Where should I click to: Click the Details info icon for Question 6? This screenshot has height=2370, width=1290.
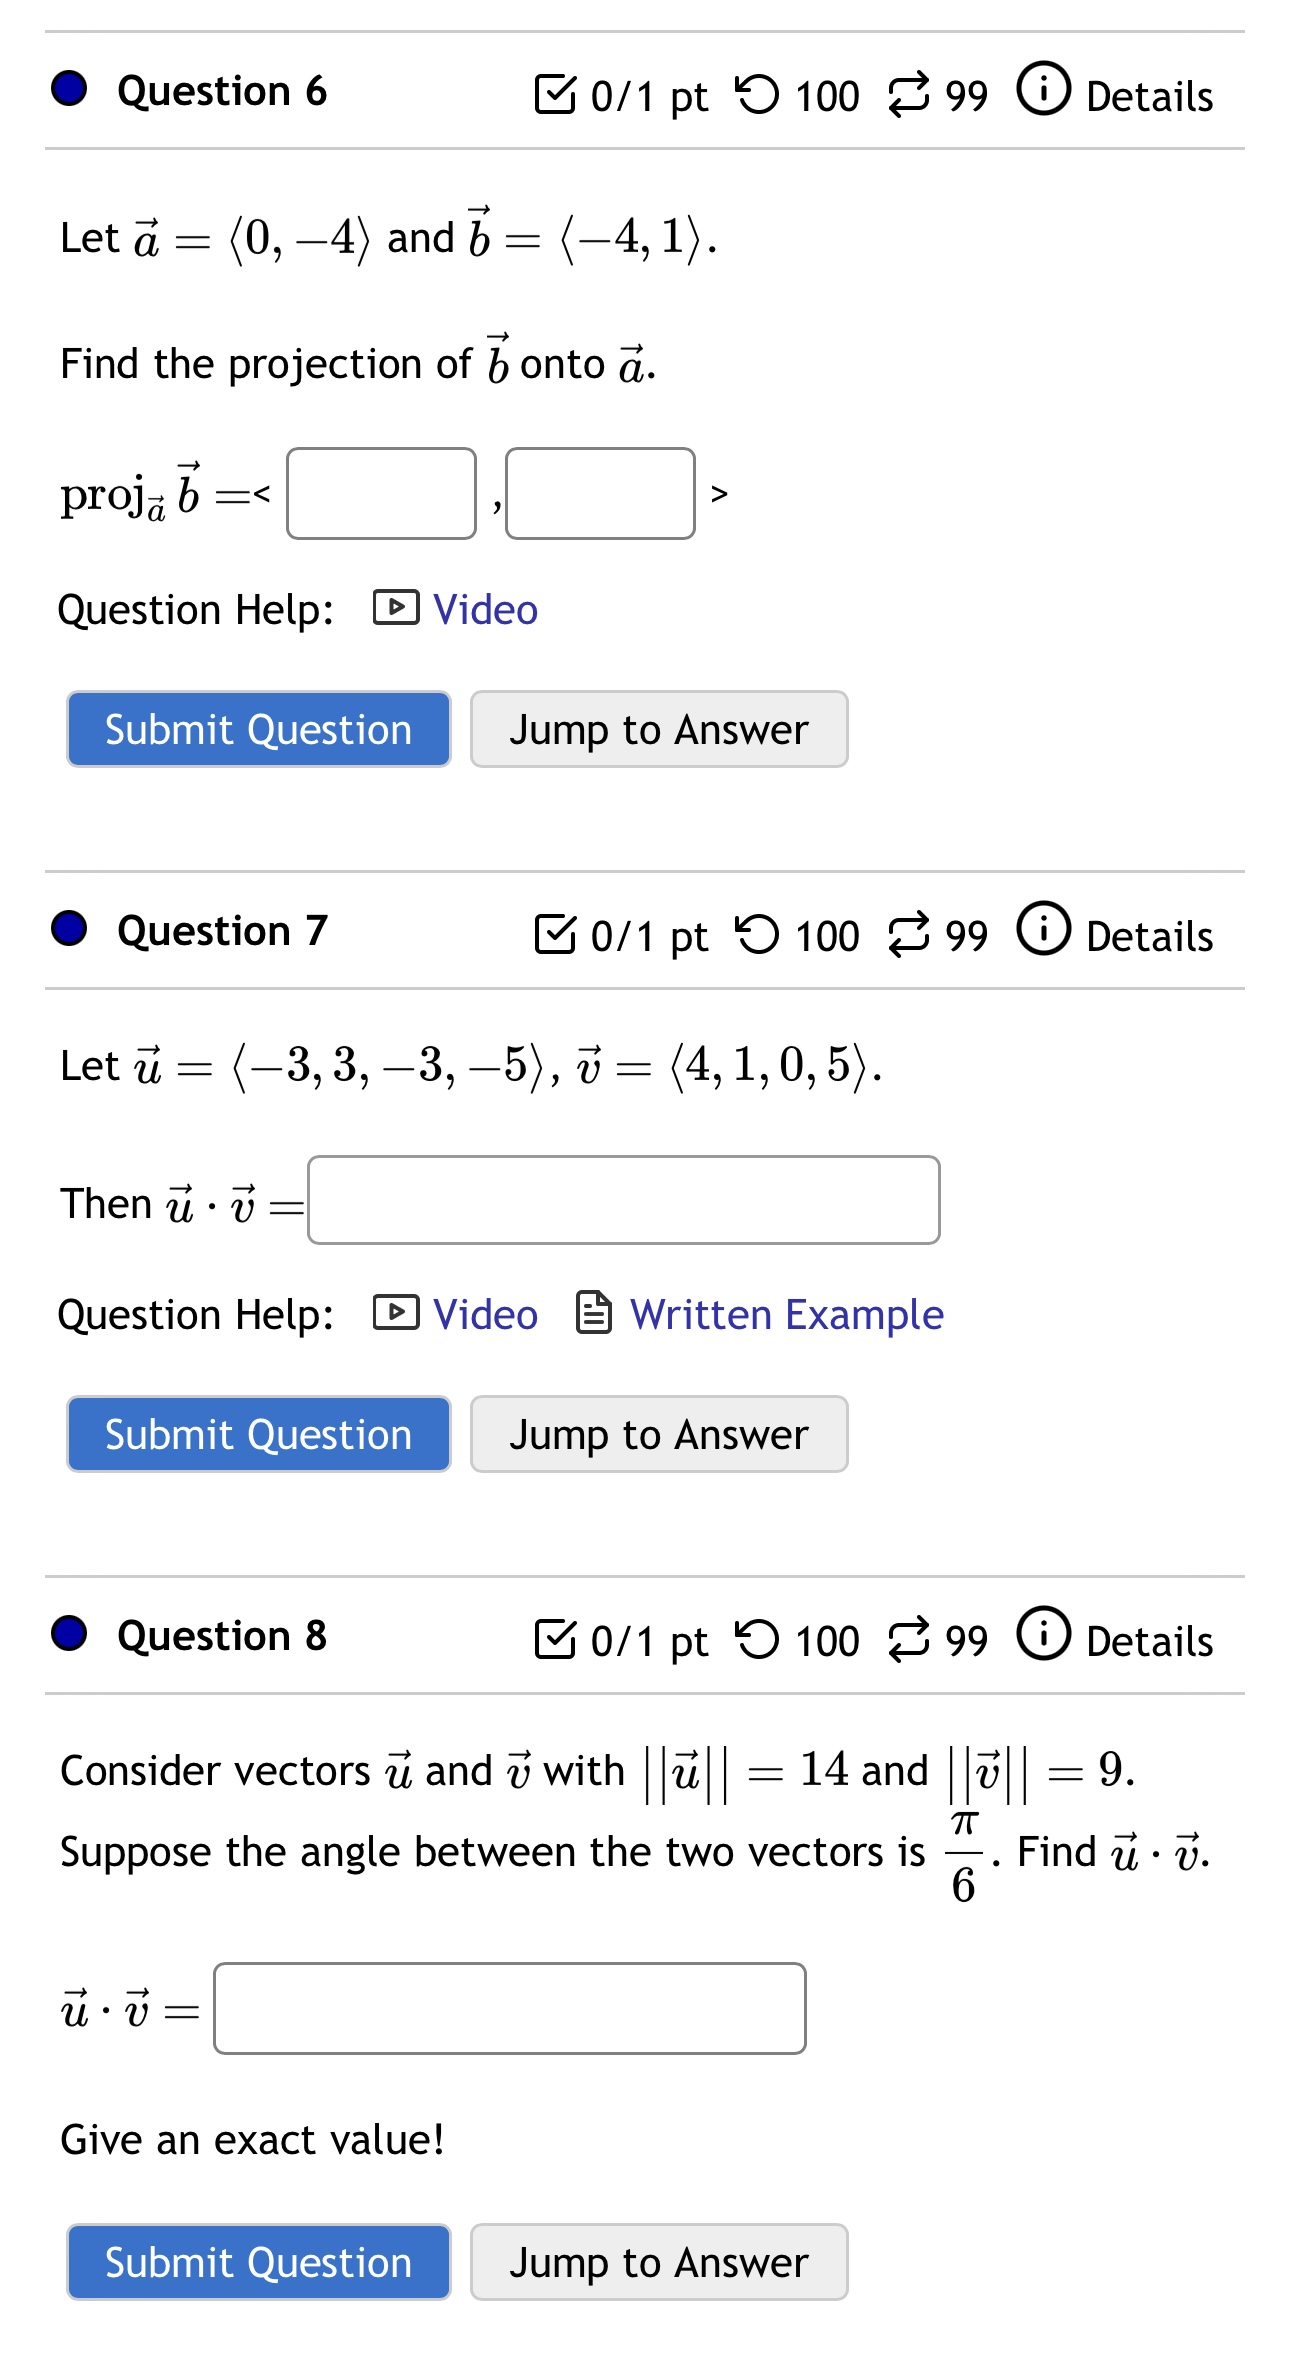click(1043, 90)
